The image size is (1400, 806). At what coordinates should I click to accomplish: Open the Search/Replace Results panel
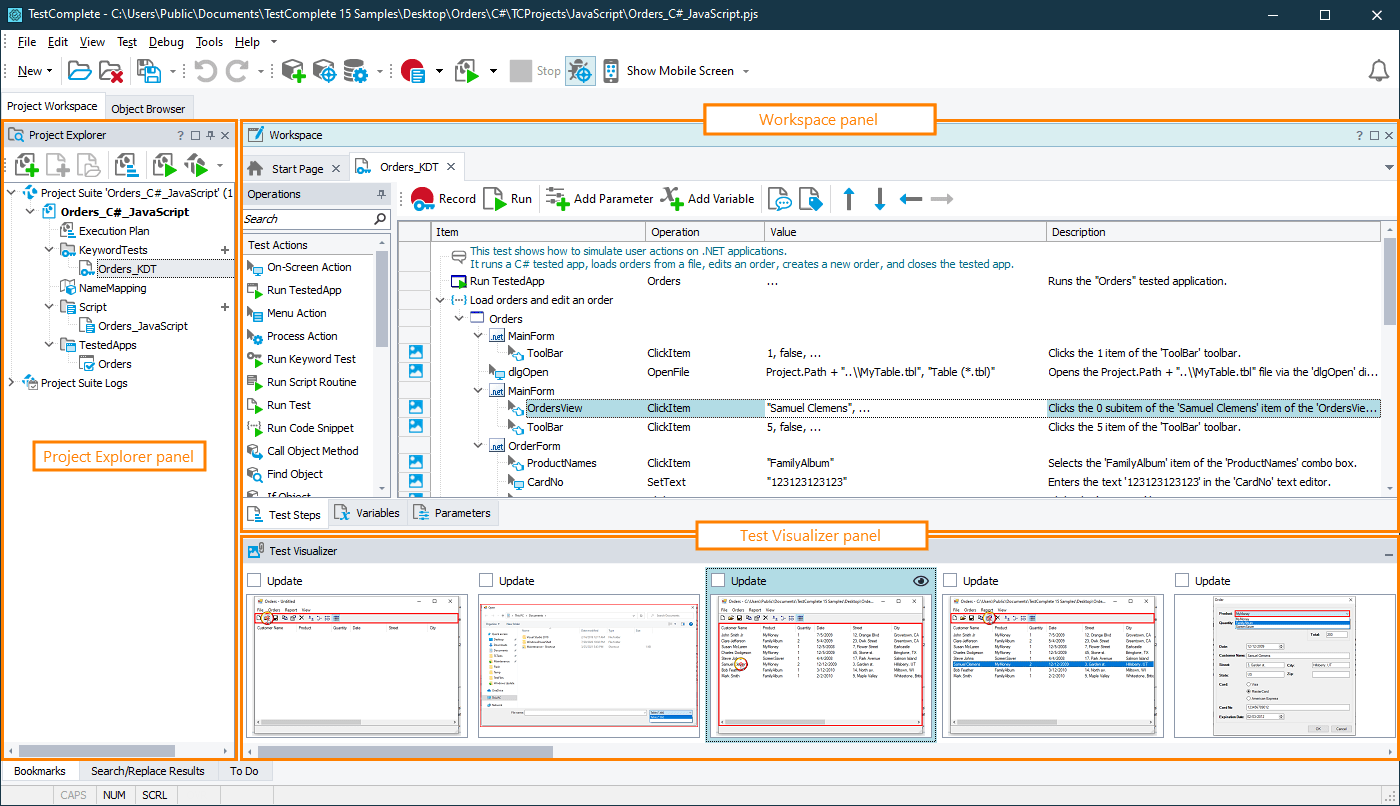(148, 771)
